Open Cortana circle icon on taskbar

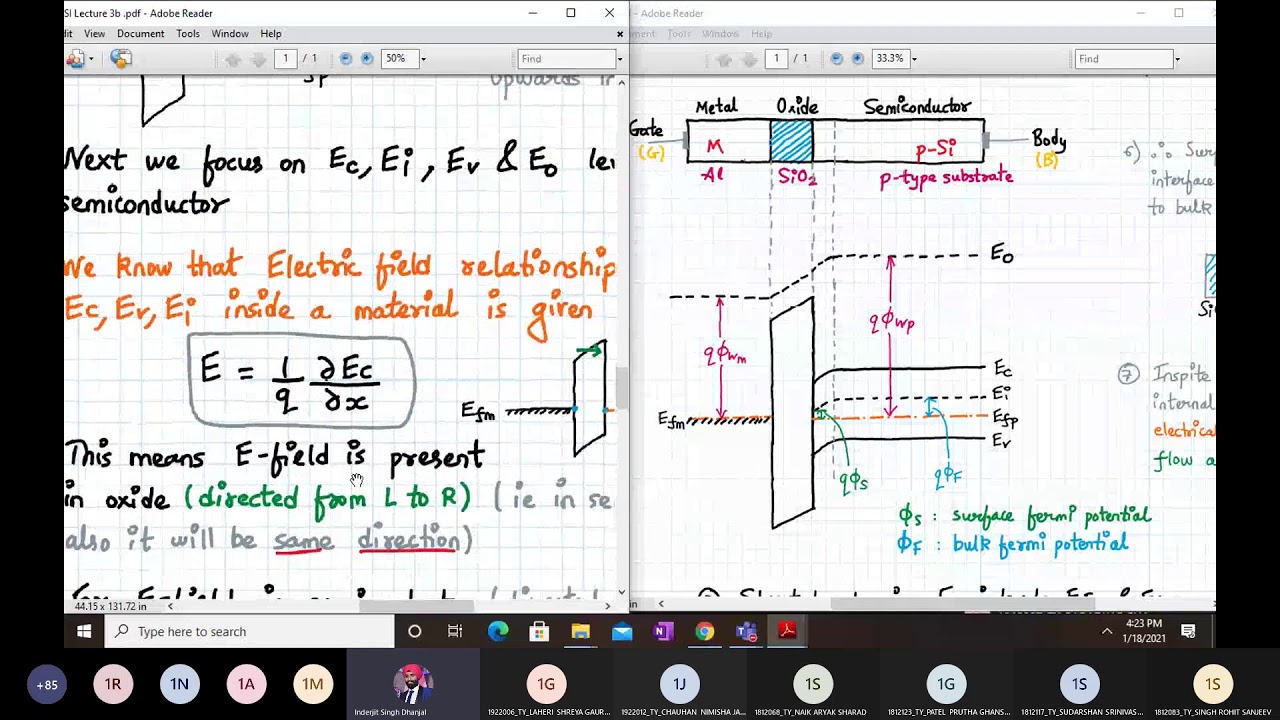point(414,631)
